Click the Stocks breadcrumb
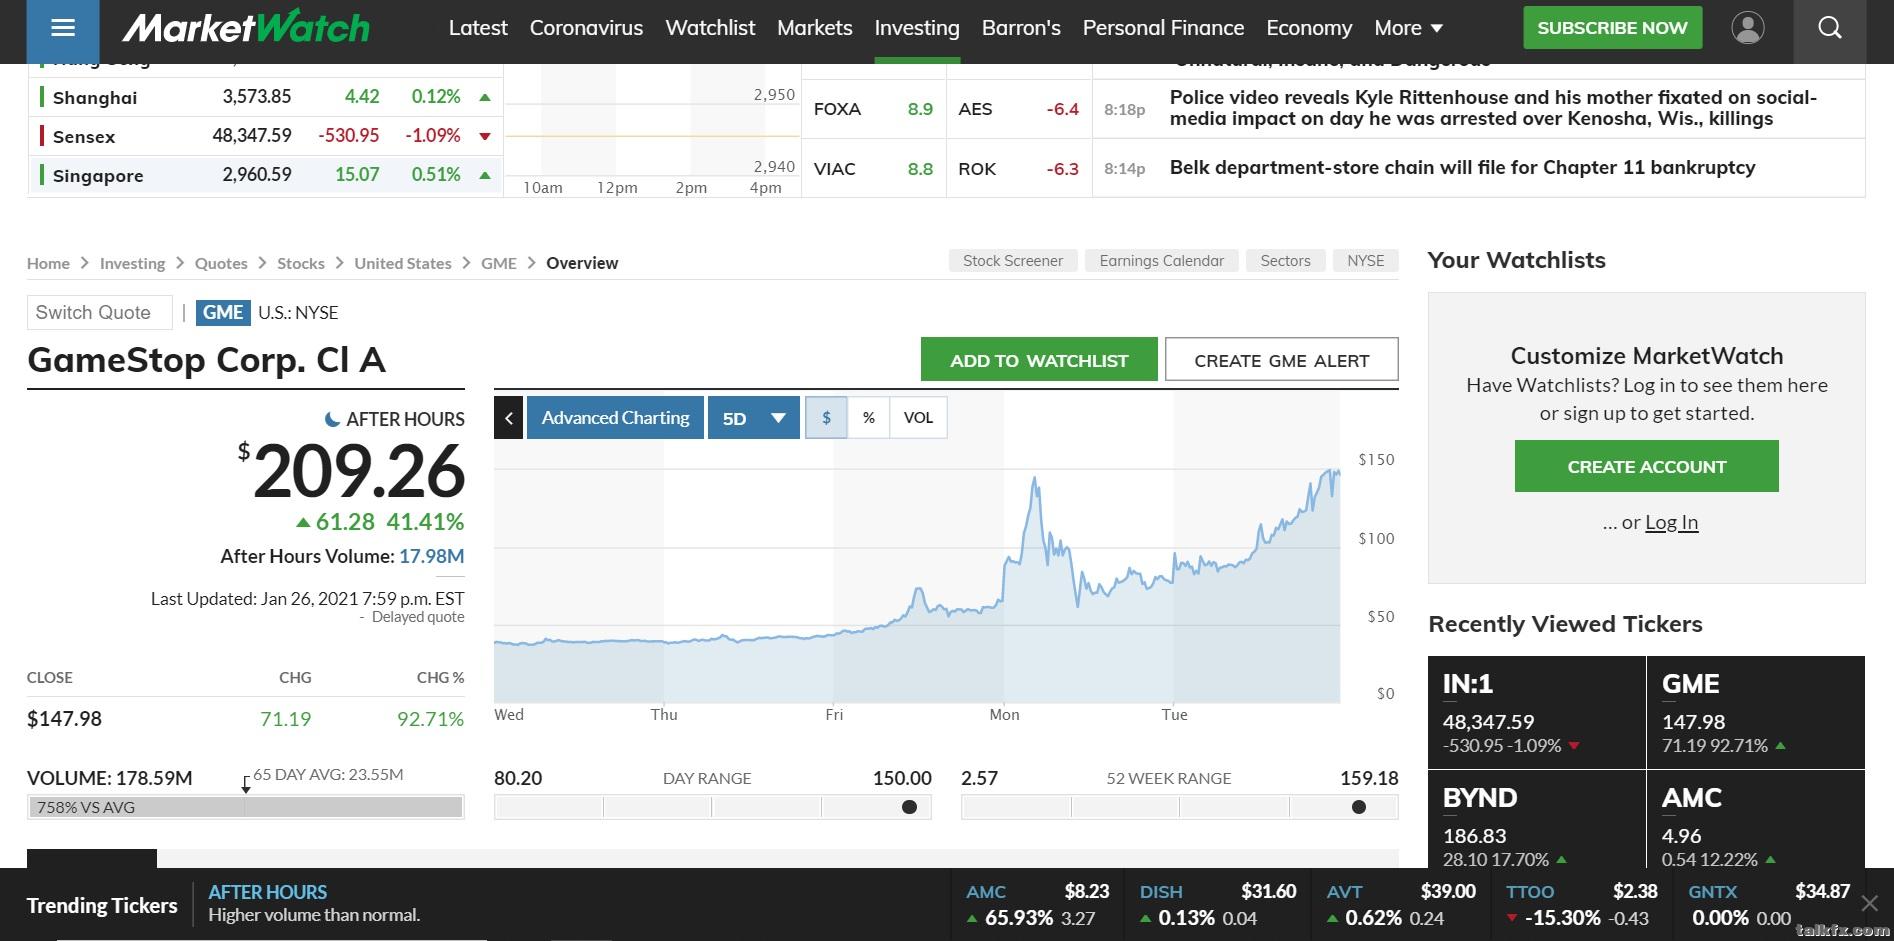Viewport: 1894px width, 941px height. pos(300,263)
